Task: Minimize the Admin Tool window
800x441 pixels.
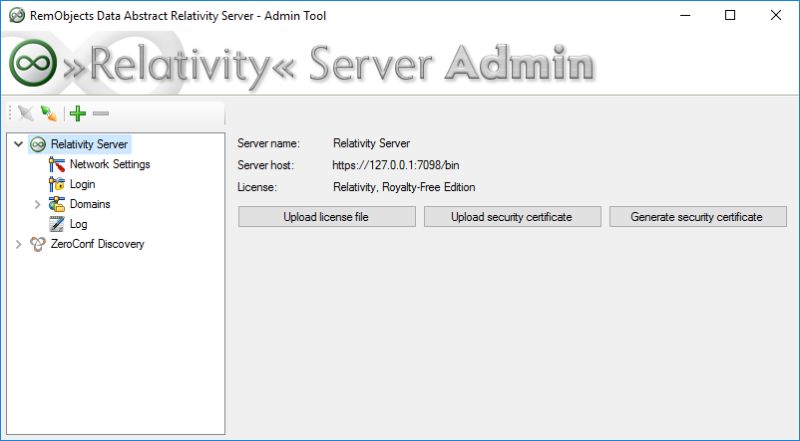Action: 685,15
